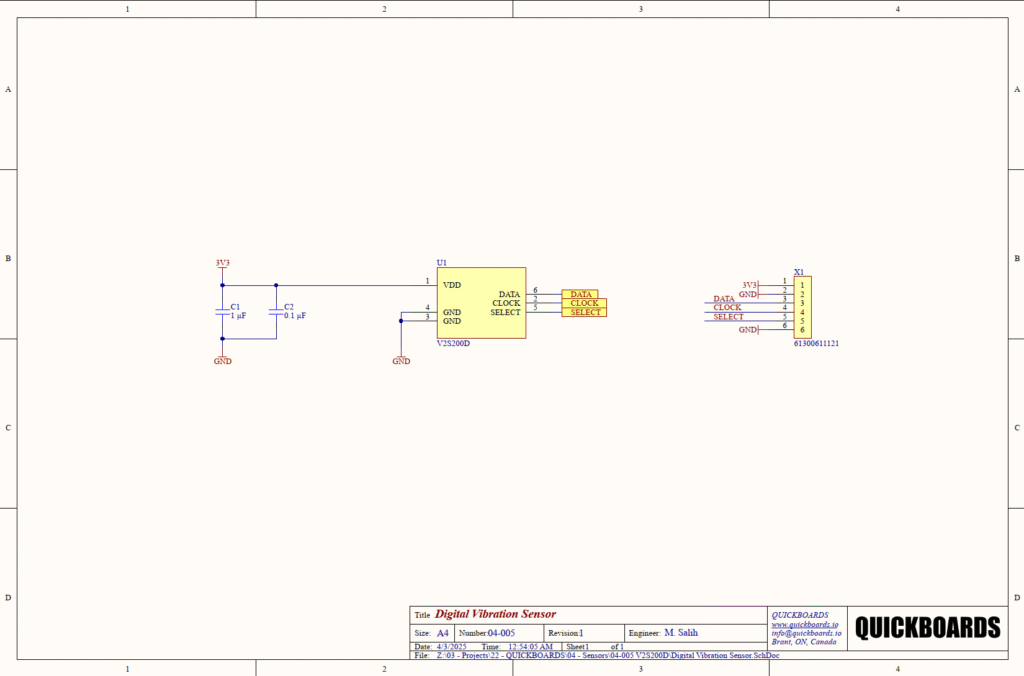Select the 0.1 µF value of C2
This screenshot has height=676, width=1024.
(x=295, y=315)
